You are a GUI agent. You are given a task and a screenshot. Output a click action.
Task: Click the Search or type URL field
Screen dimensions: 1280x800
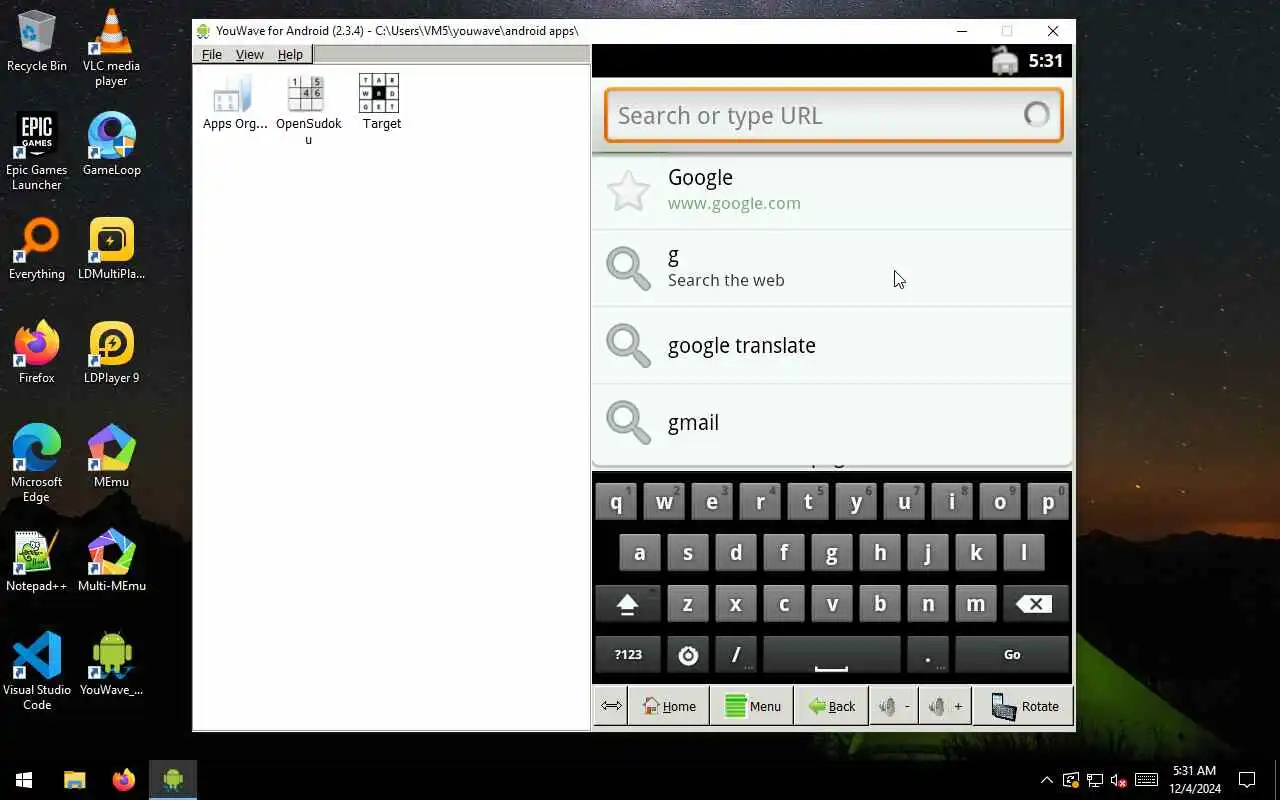[x=833, y=115]
